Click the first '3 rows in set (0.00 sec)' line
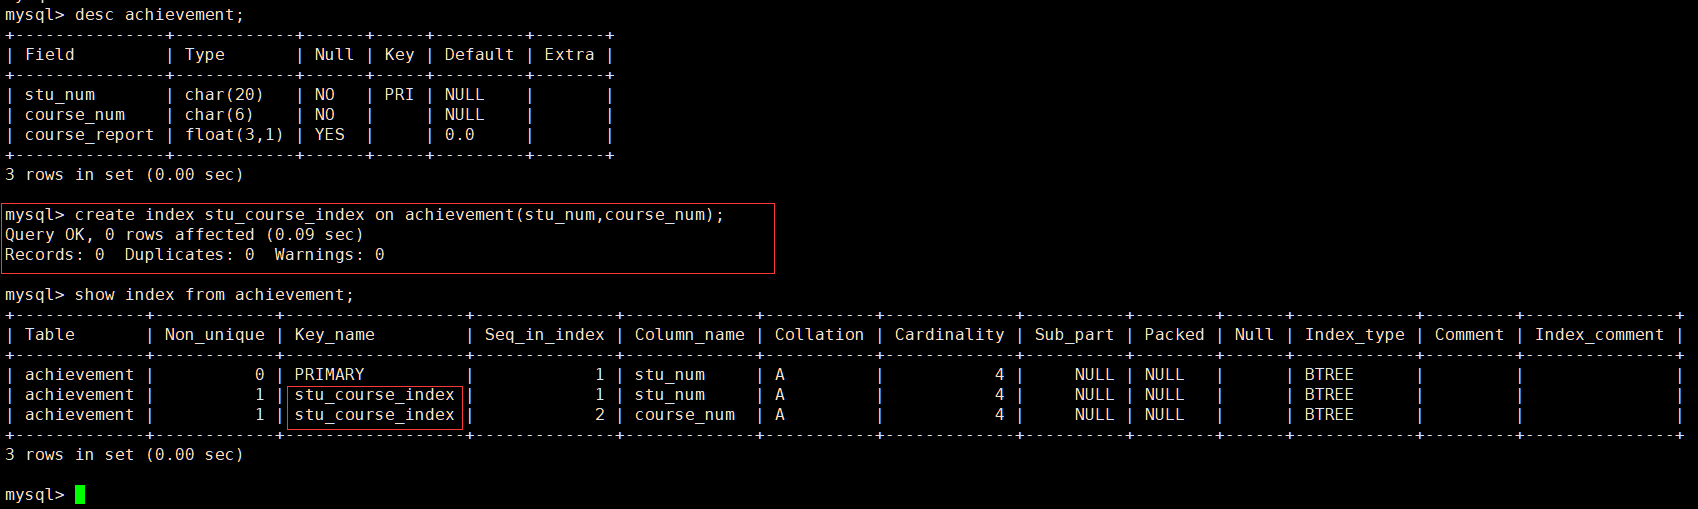The height and width of the screenshot is (509, 1698). coord(124,174)
